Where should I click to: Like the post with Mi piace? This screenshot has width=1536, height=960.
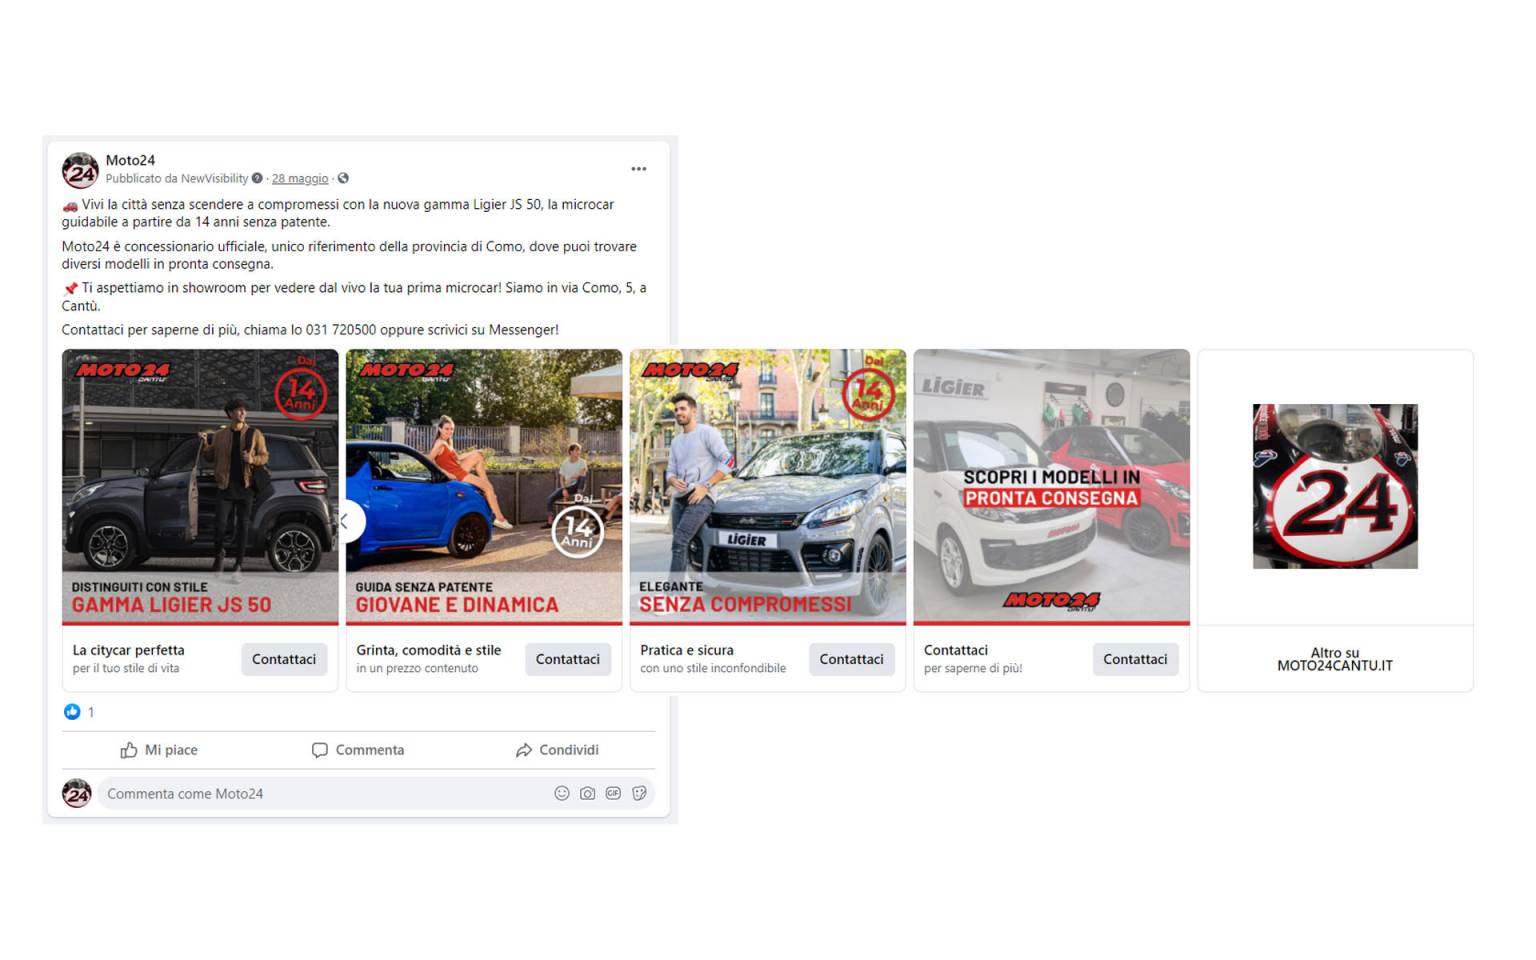(x=159, y=750)
